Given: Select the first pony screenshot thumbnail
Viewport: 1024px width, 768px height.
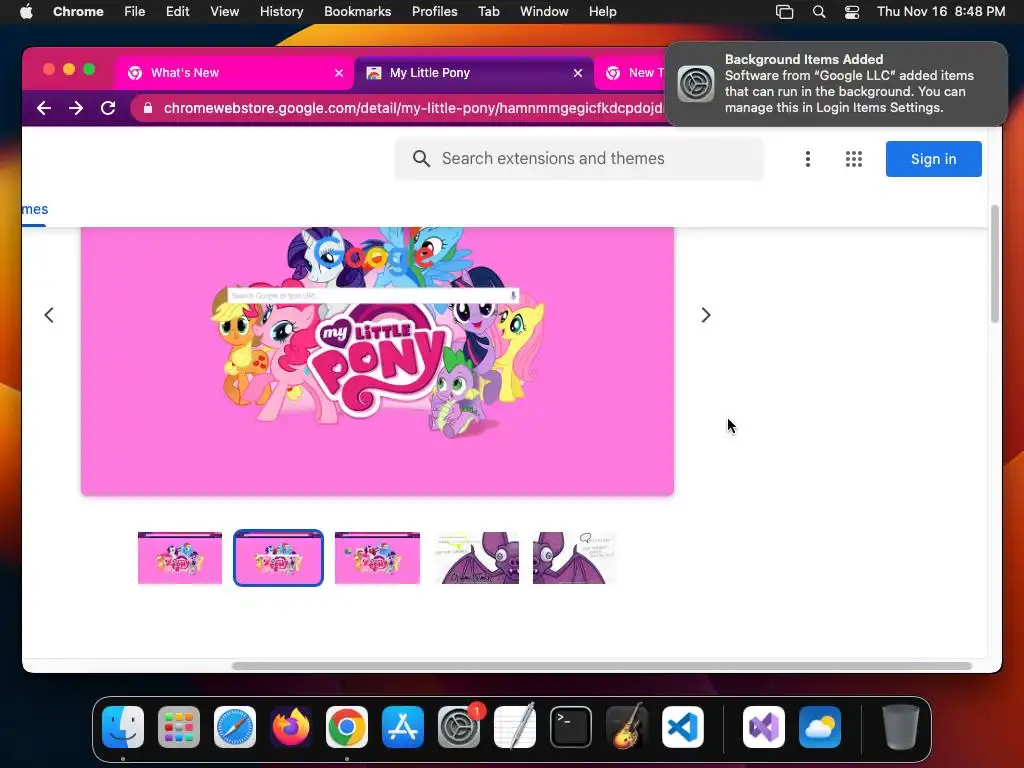Looking at the screenshot, I should (x=180, y=558).
